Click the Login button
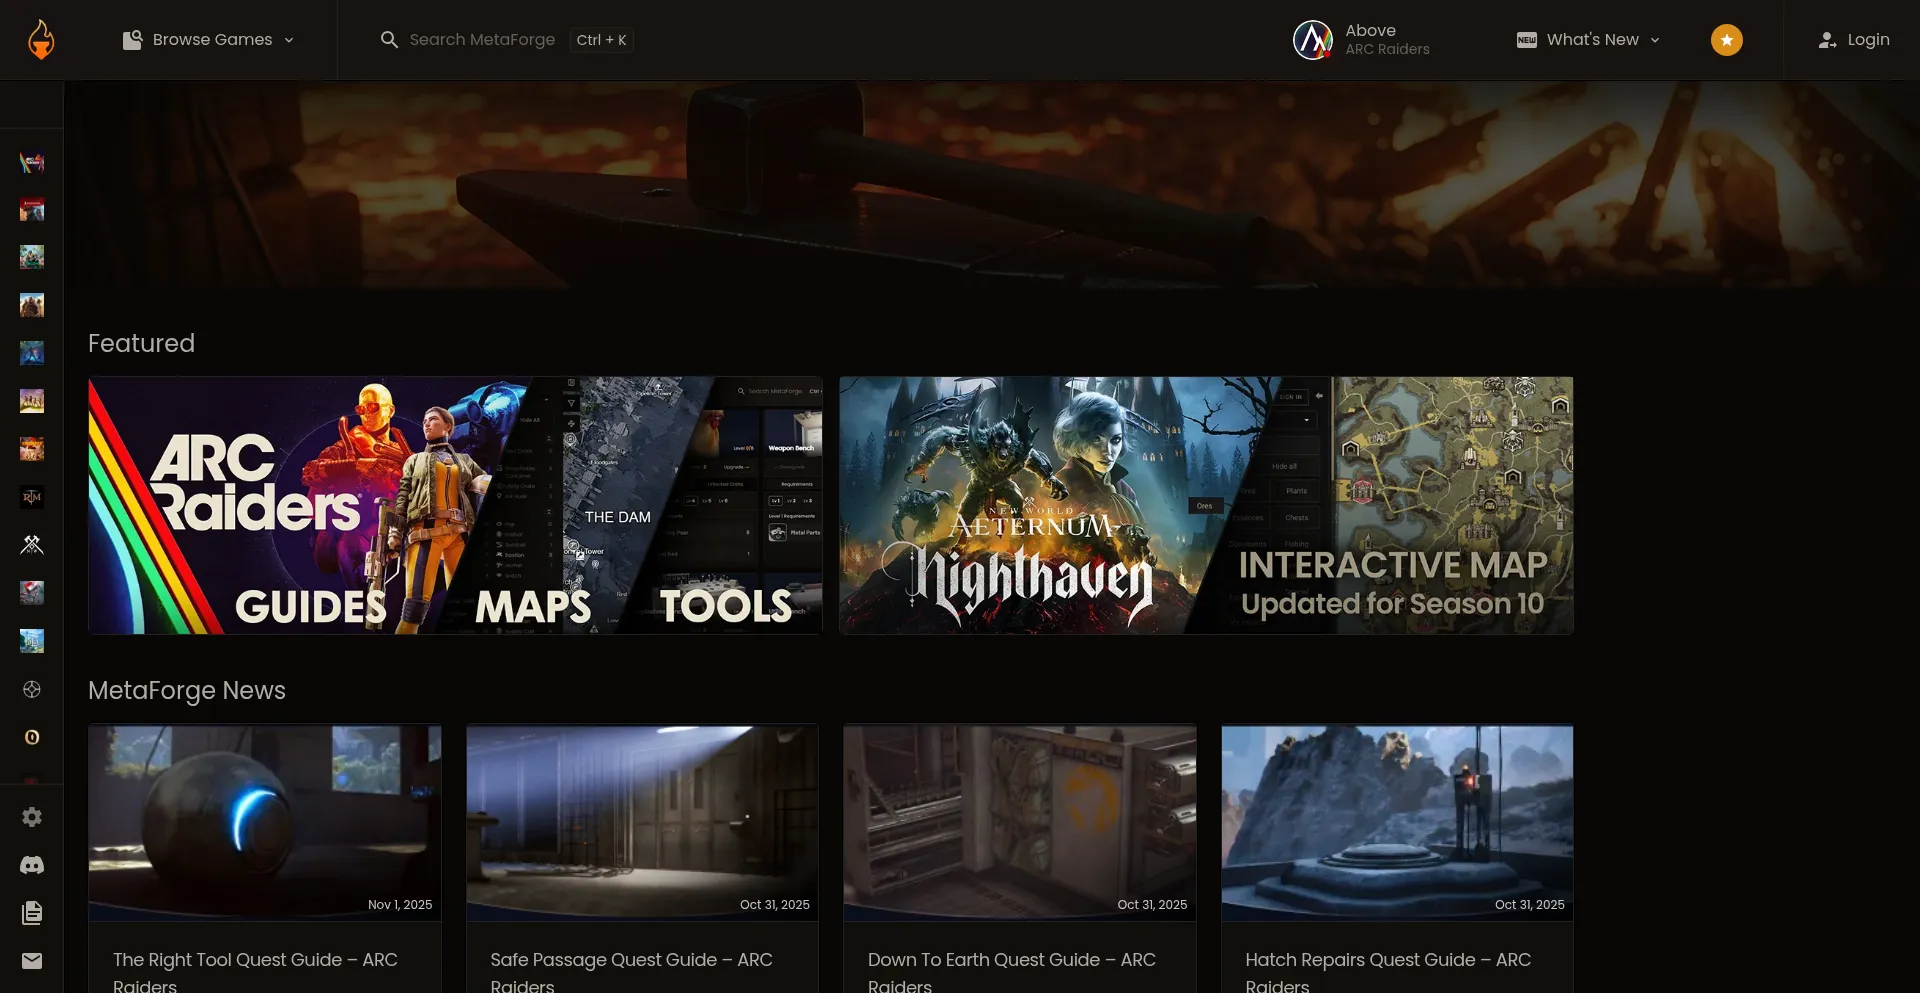1920x993 pixels. click(x=1854, y=40)
